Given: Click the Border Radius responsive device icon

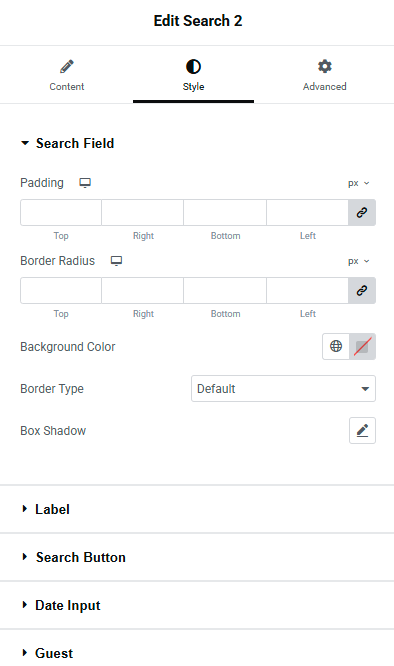Looking at the screenshot, I should click(116, 261).
